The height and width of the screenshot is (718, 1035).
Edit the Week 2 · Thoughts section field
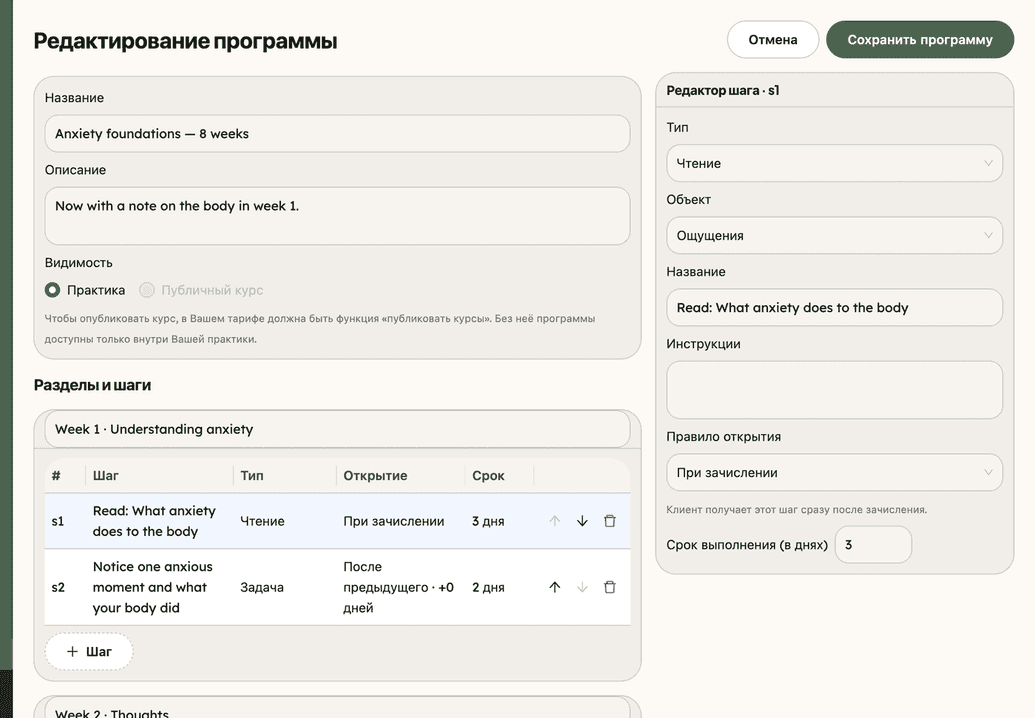click(337, 709)
